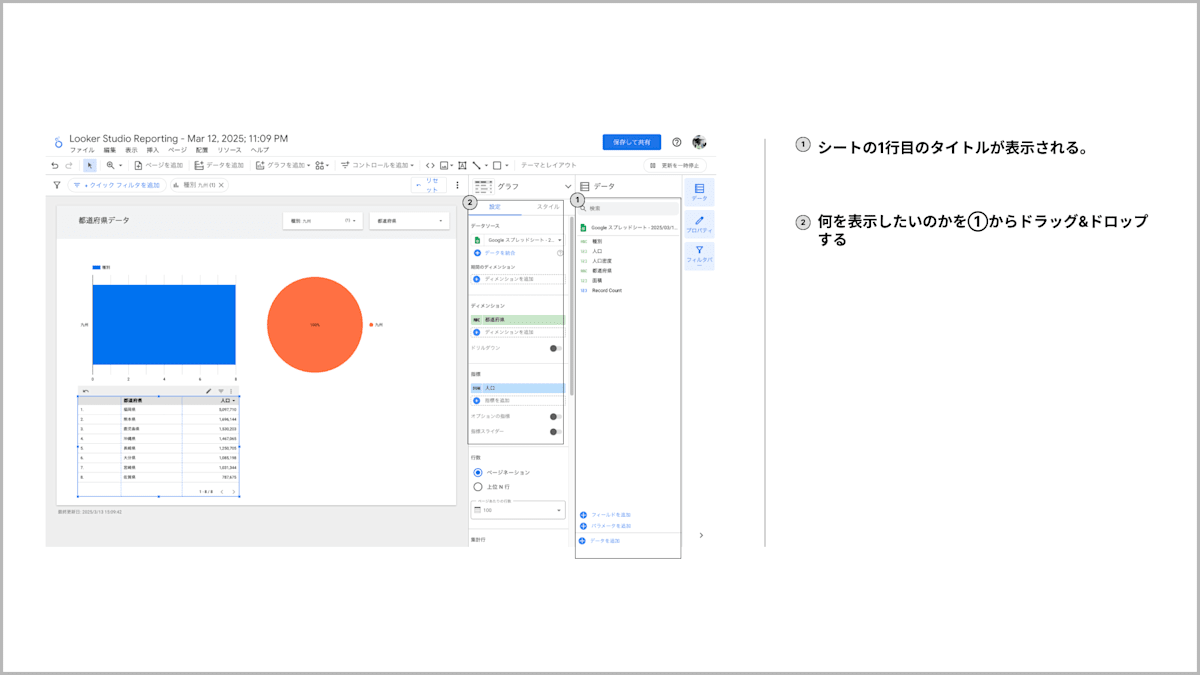Open the グラフを追加 dropdown

pos(283,165)
